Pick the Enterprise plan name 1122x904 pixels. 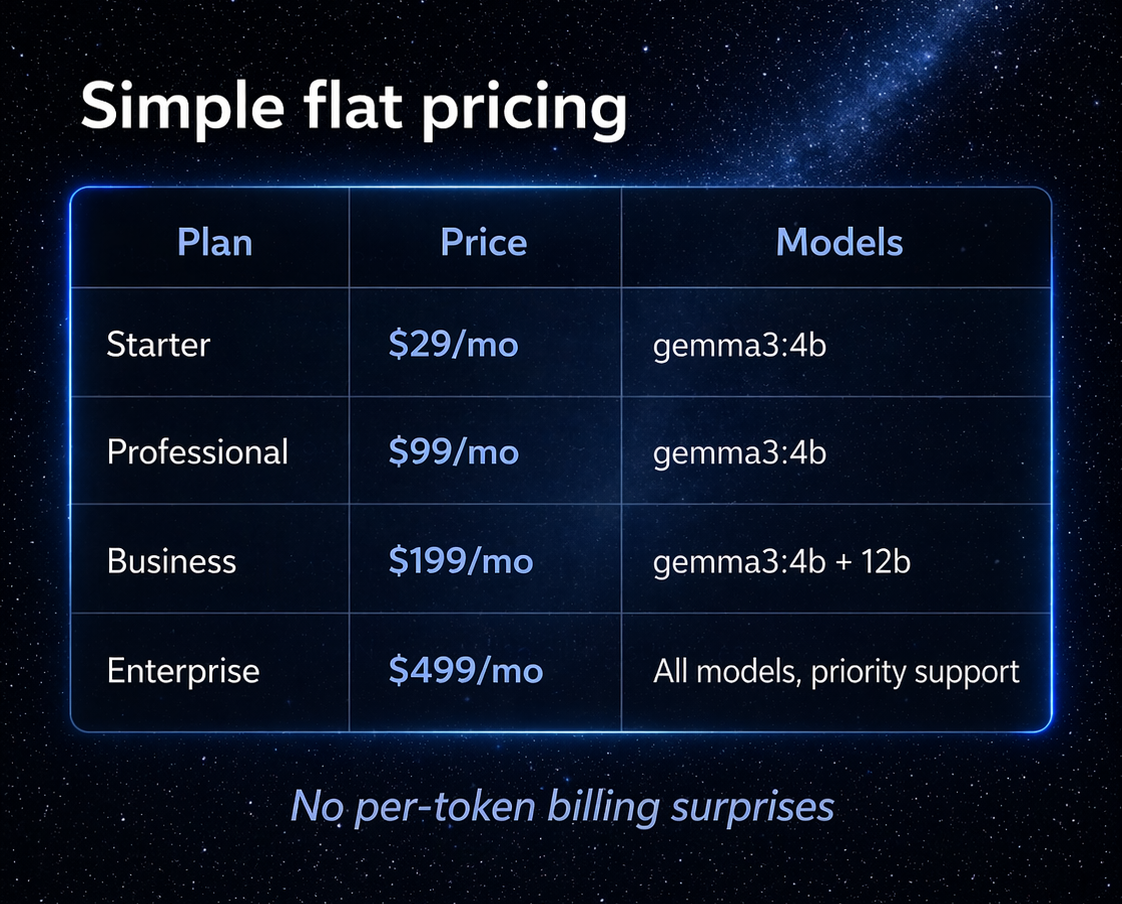coord(183,671)
